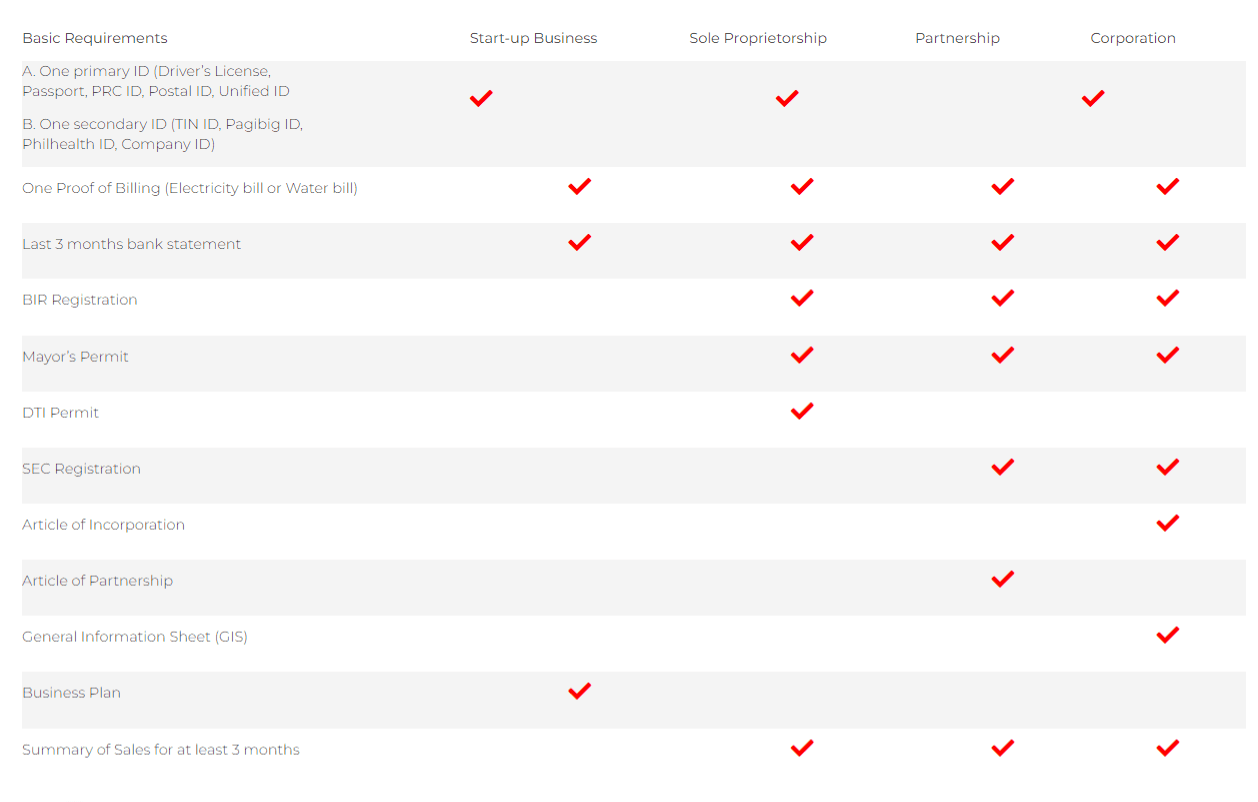Click the Article of Incorporation checkmark
This screenshot has width=1258, height=802.
1168,523
